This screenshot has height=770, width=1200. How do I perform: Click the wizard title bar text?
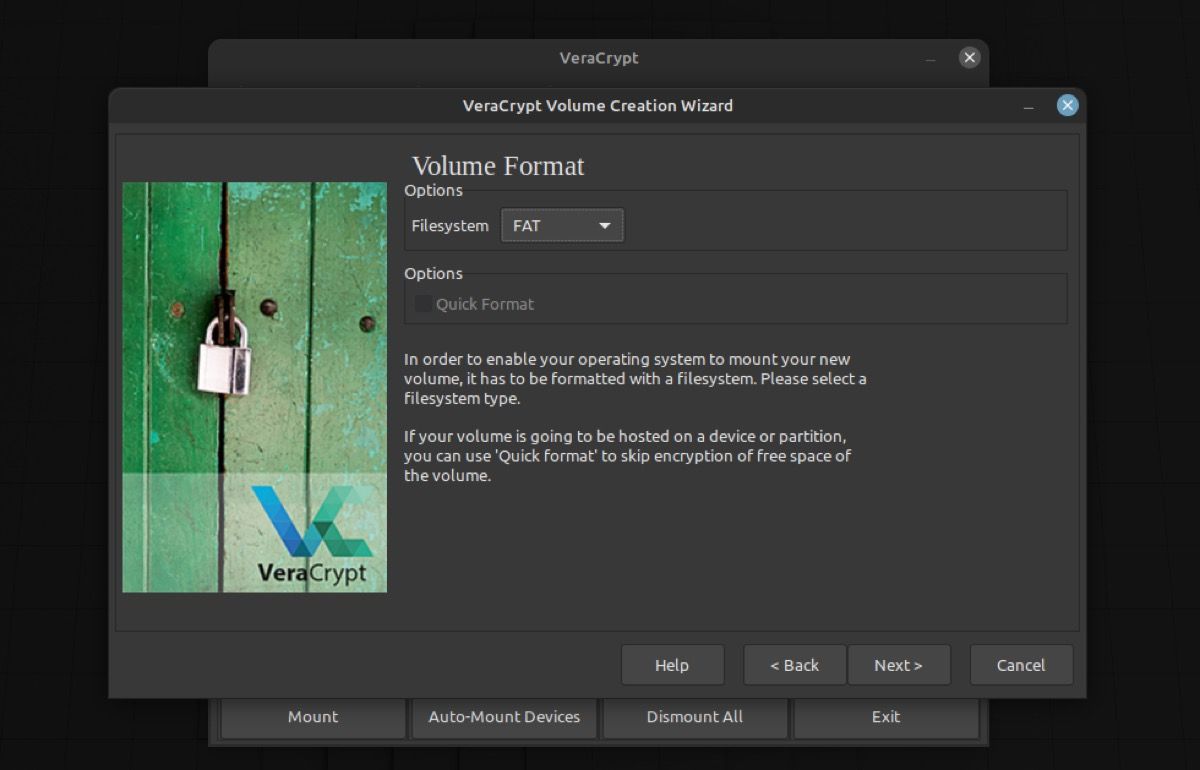tap(598, 105)
